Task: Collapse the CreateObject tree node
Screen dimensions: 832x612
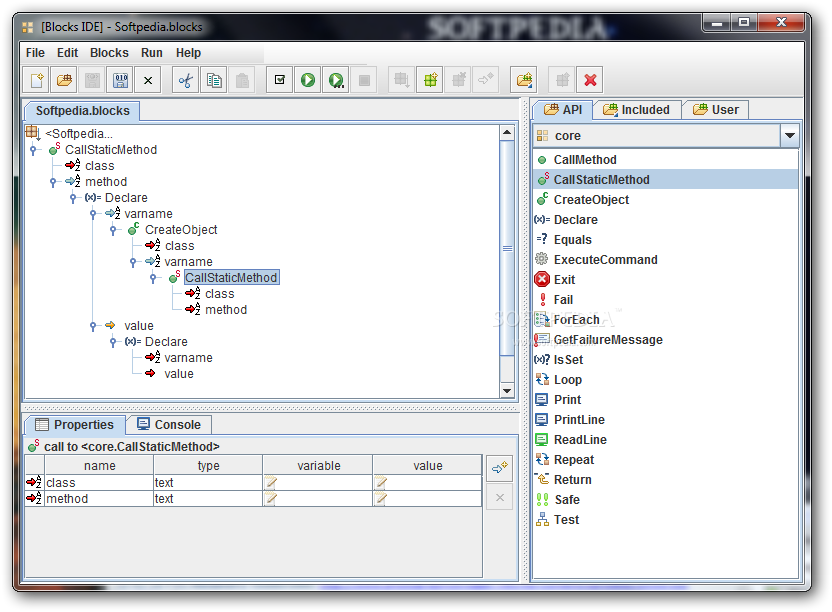Action: 113,230
